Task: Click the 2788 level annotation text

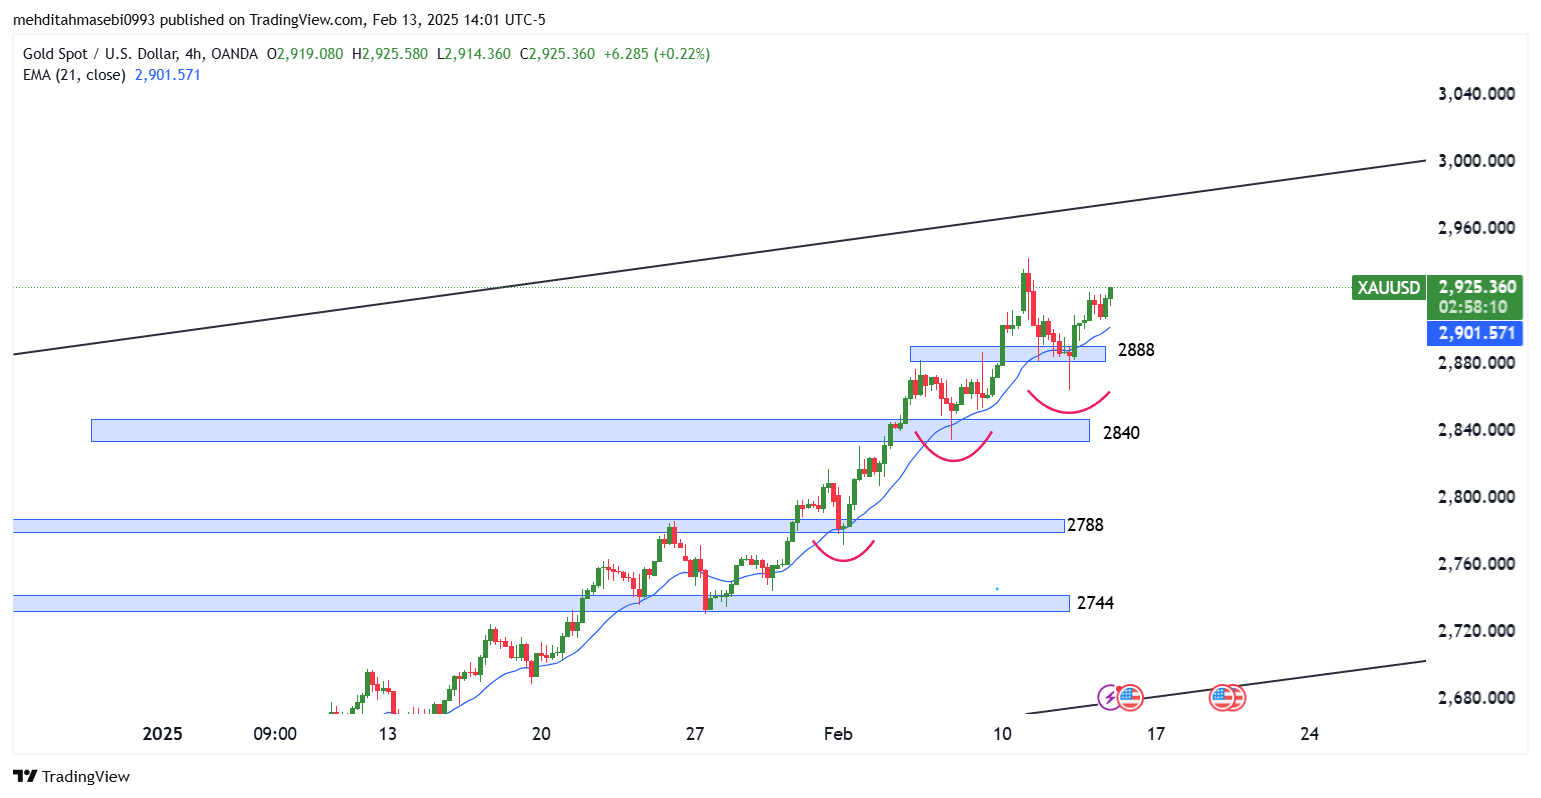Action: [1085, 525]
